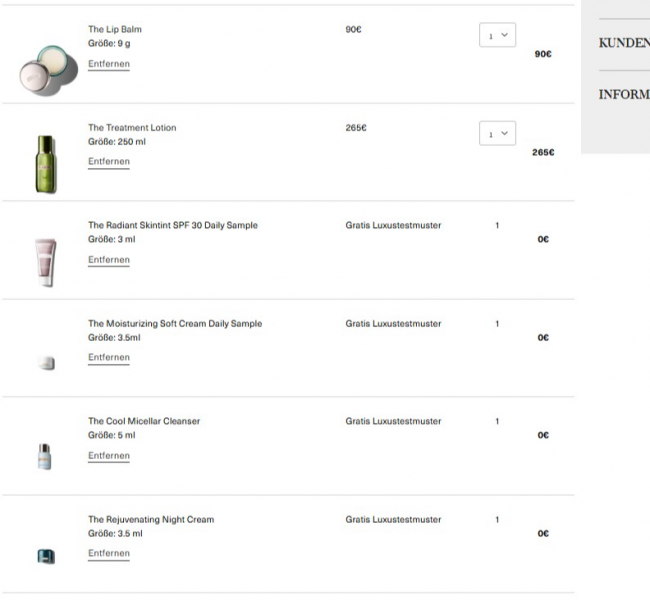Click The Lip Balm product image
Screen dimensions: 650x600
coord(46,68)
